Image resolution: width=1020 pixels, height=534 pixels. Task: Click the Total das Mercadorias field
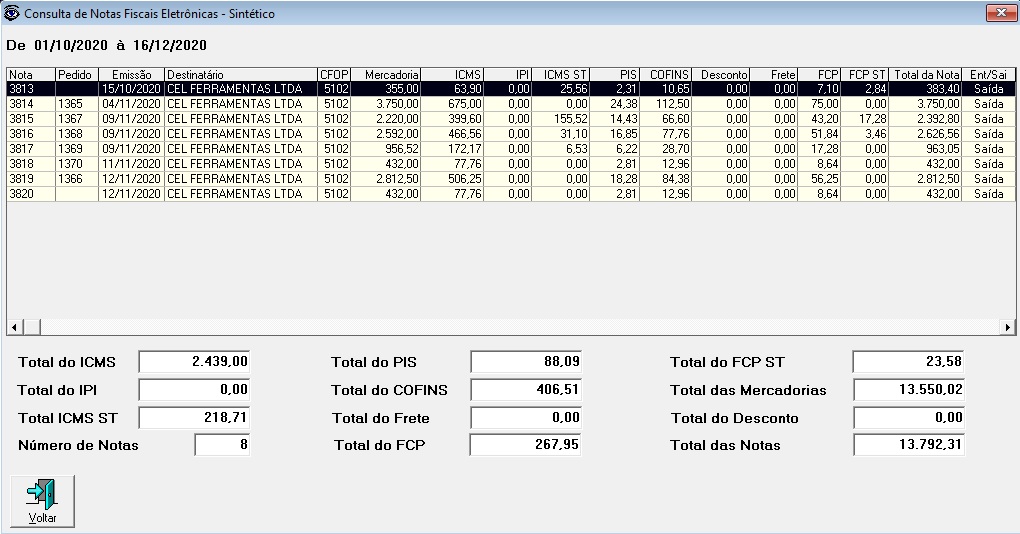click(x=908, y=390)
